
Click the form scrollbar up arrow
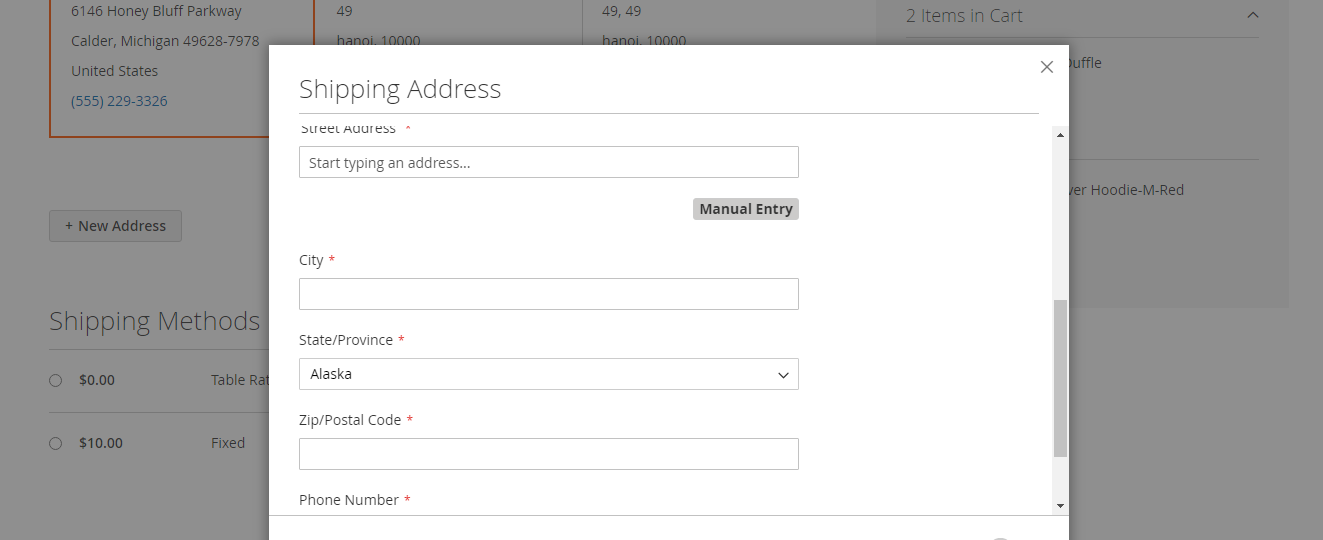(x=1060, y=135)
